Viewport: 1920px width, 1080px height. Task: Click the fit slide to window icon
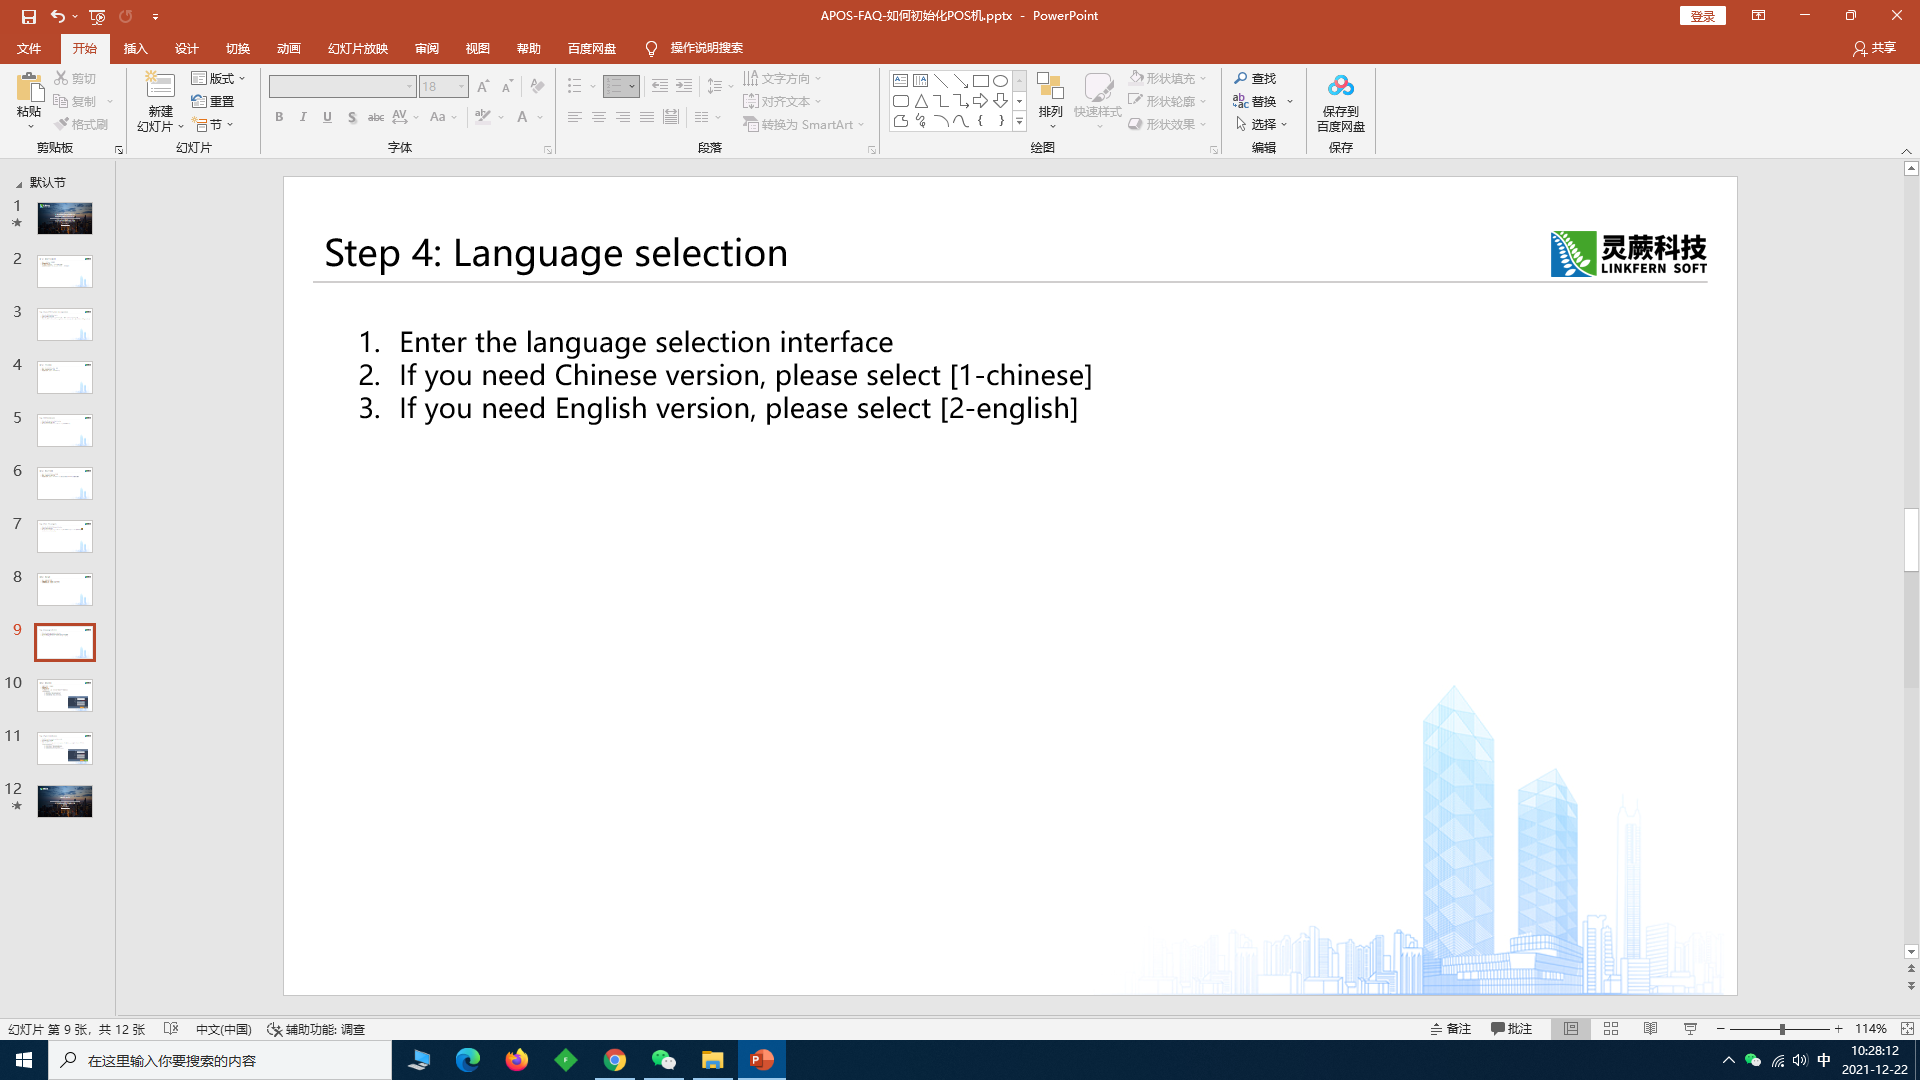pos(1907,1029)
